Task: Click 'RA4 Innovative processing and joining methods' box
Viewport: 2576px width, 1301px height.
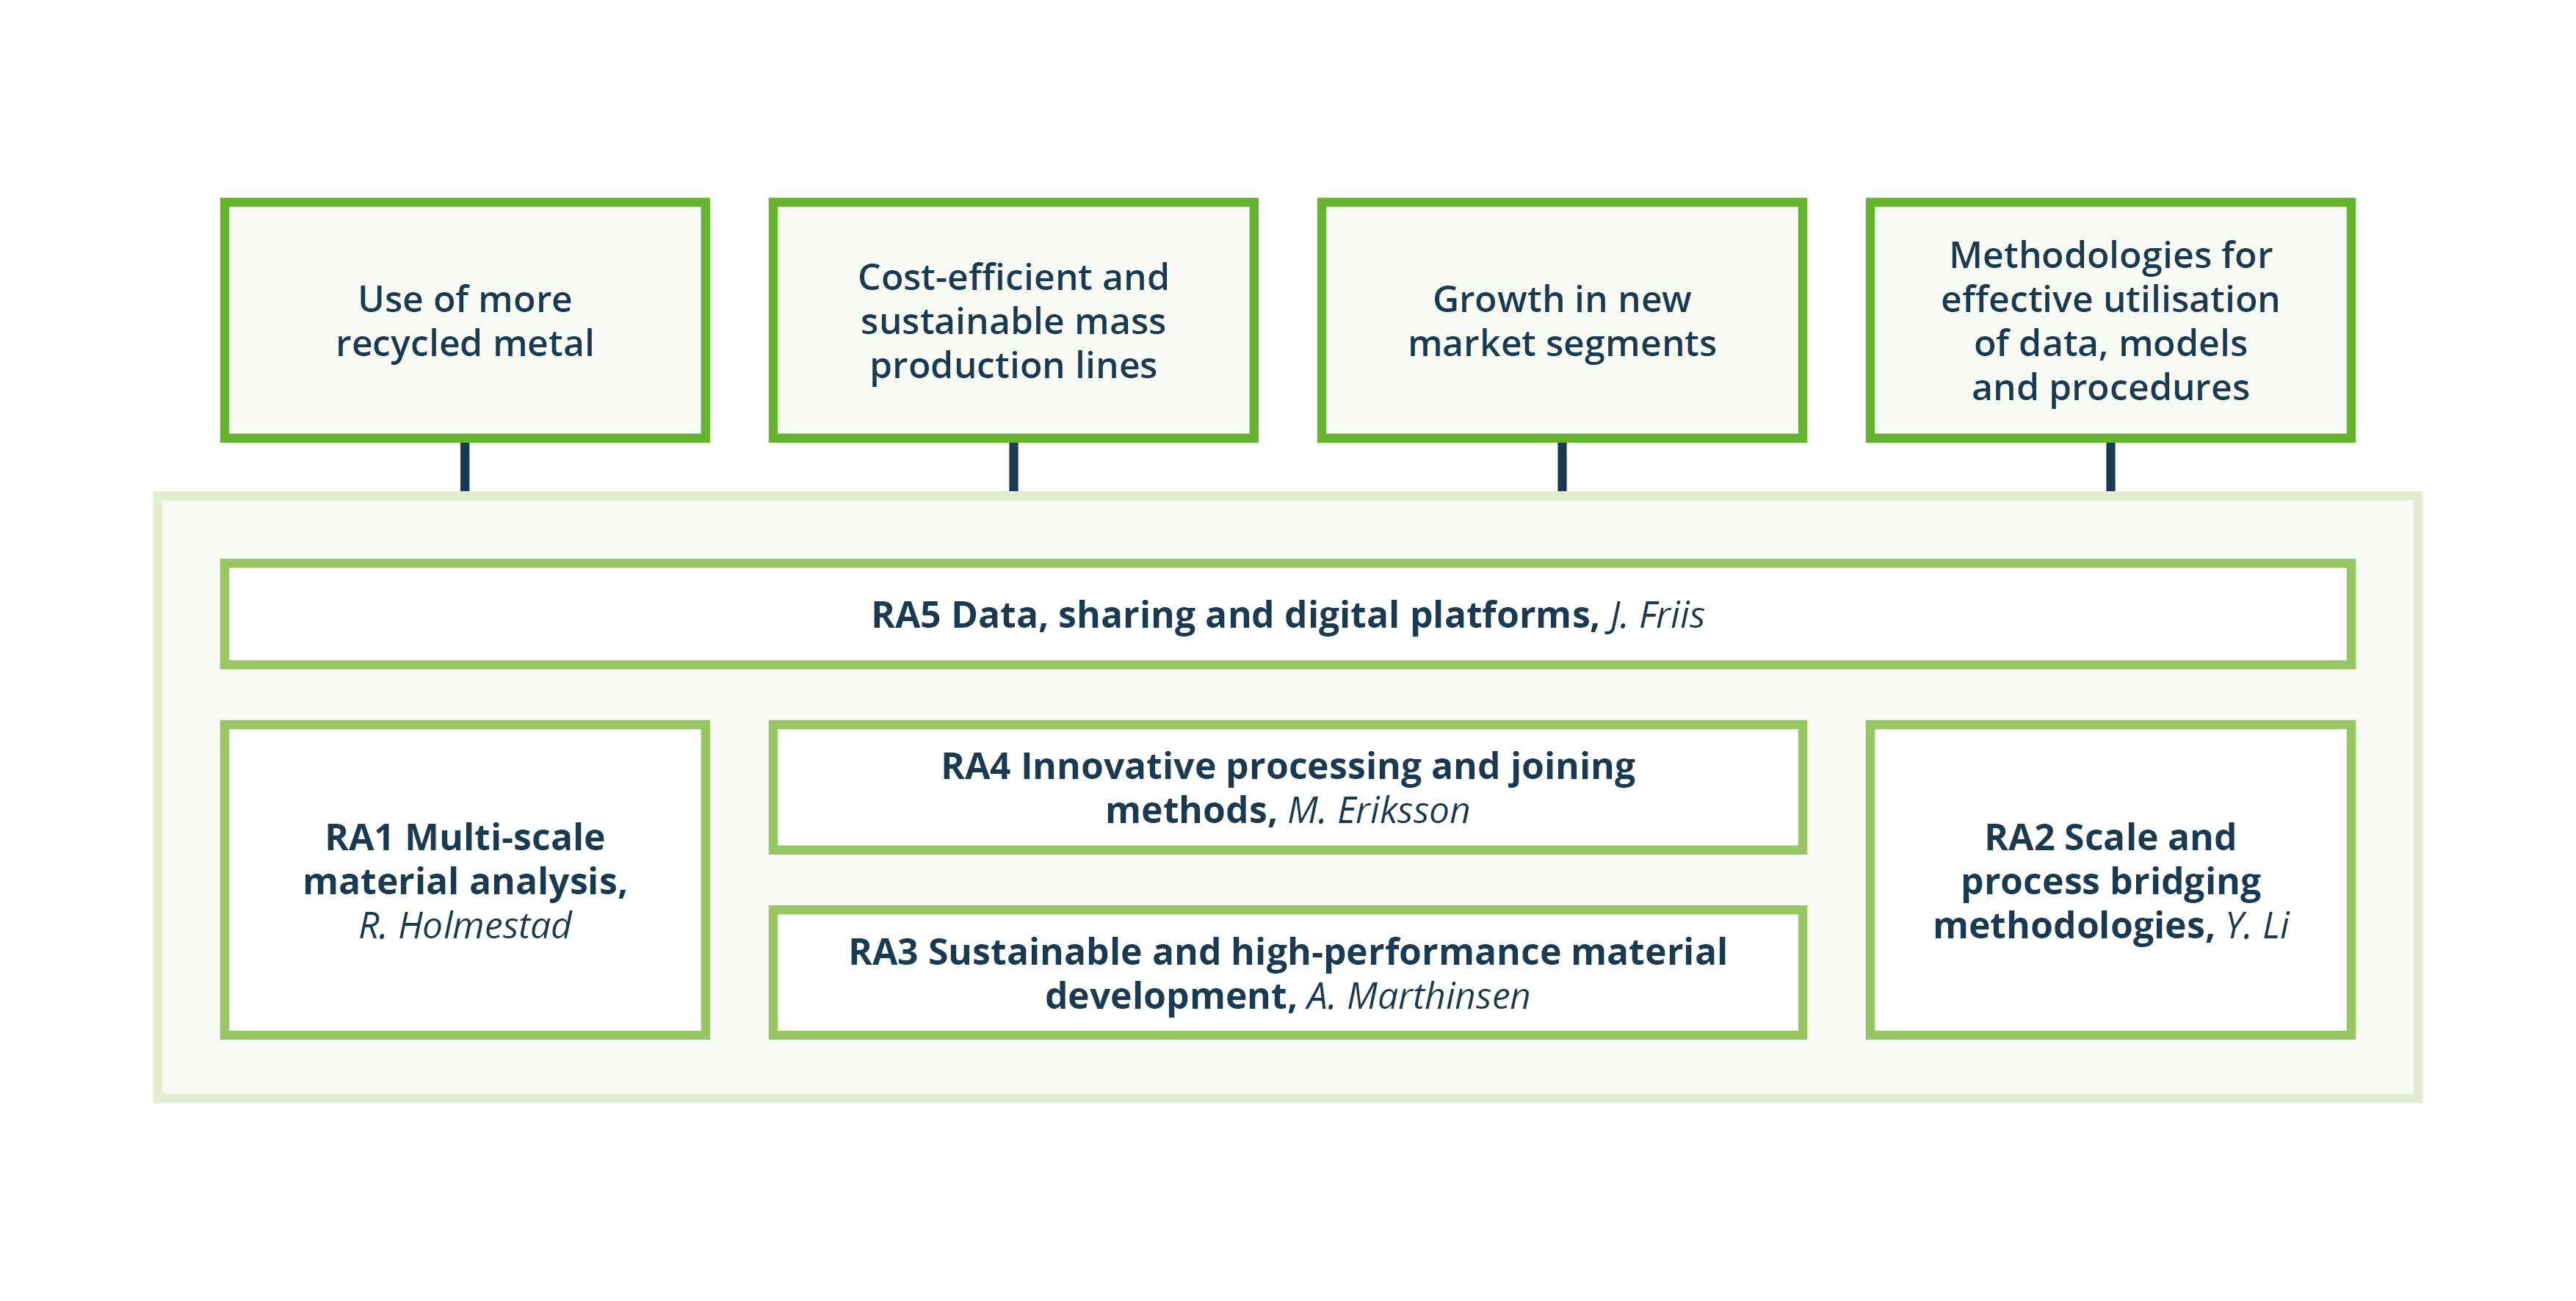Action: coord(1288,787)
